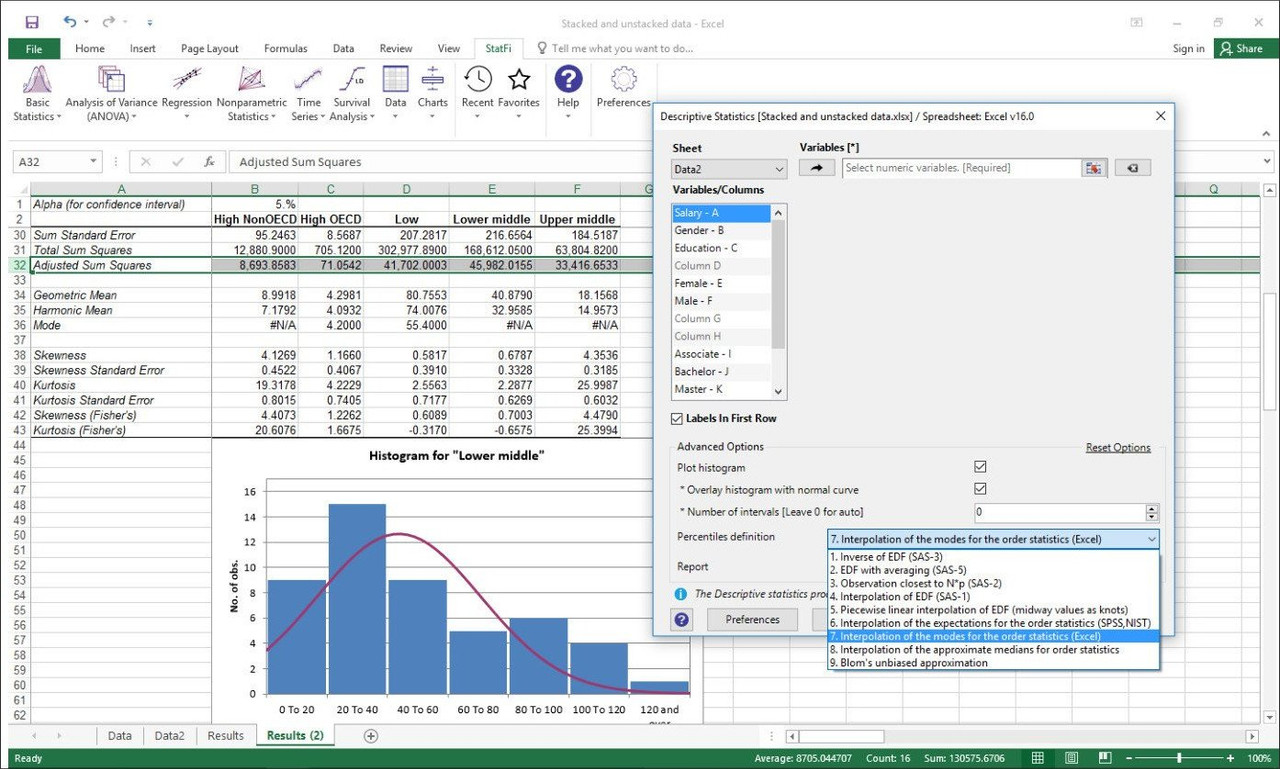This screenshot has width=1280, height=769.
Task: Select Gender - B in variables list
Action: (721, 230)
